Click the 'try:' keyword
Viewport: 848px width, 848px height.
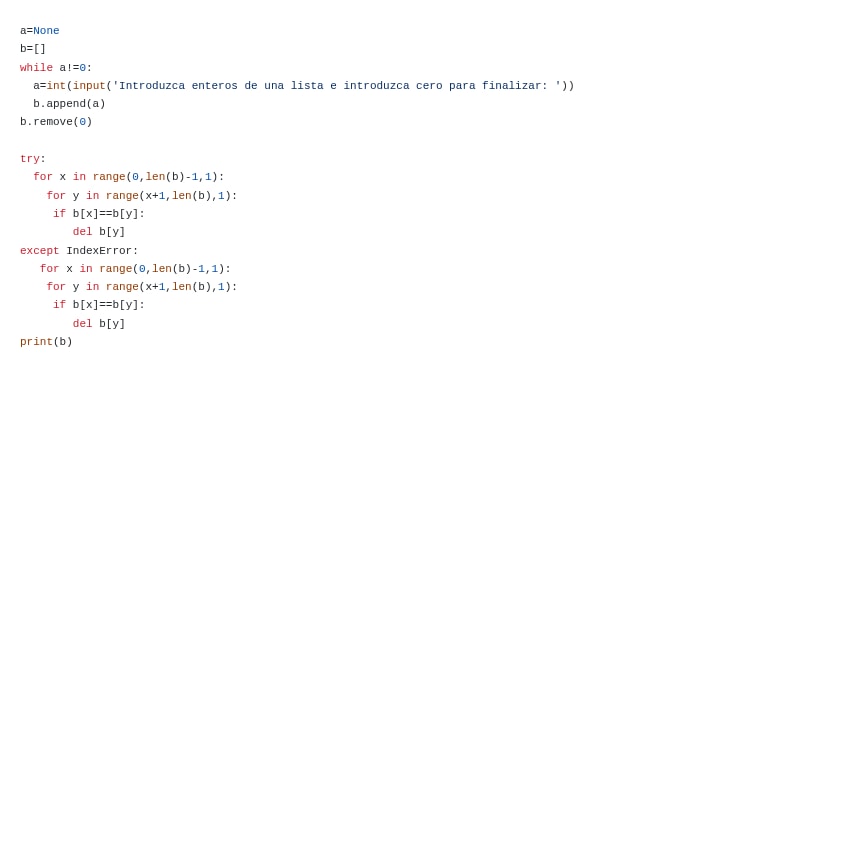pyautogui.click(x=33, y=159)
